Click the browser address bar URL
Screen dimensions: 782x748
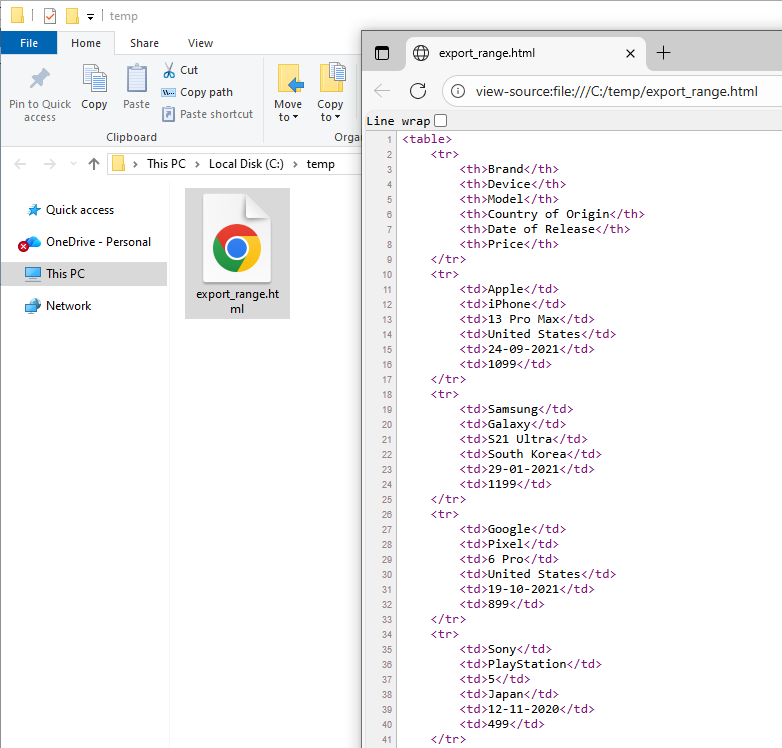click(616, 91)
